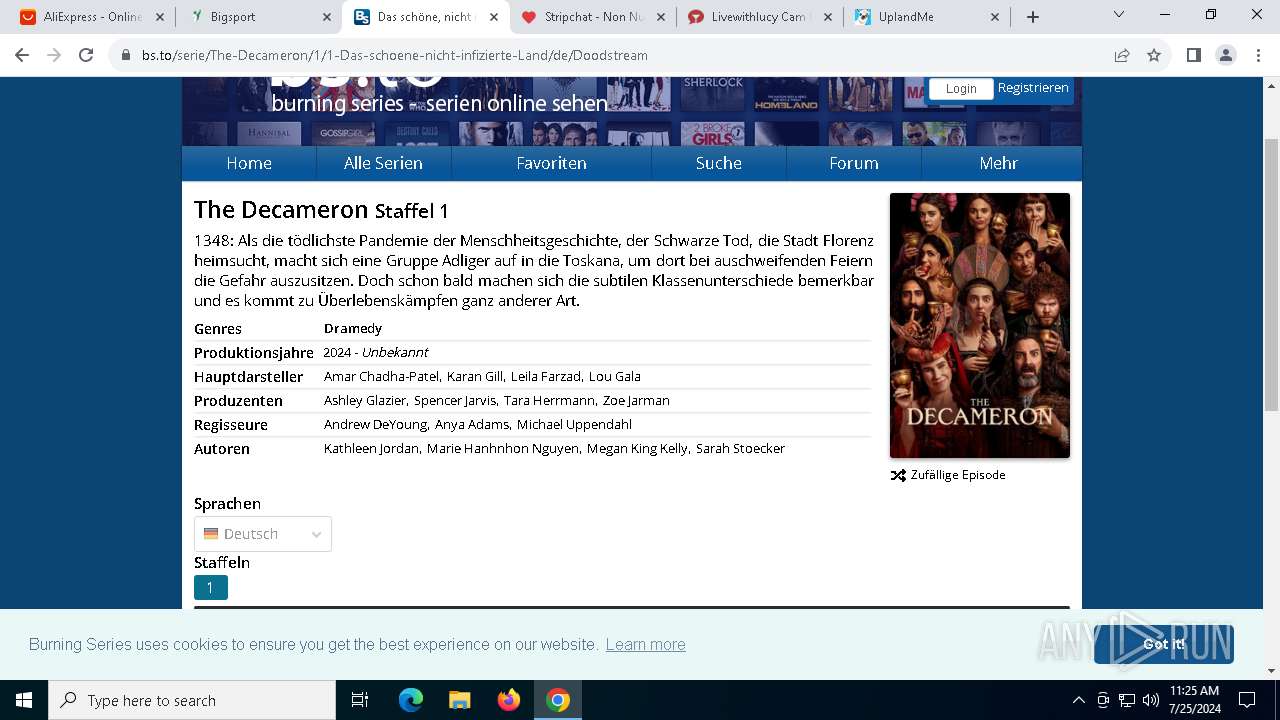Close the Livewithlucy Cam tab
Image resolution: width=1280 pixels, height=720 pixels.
pyautogui.click(x=828, y=17)
